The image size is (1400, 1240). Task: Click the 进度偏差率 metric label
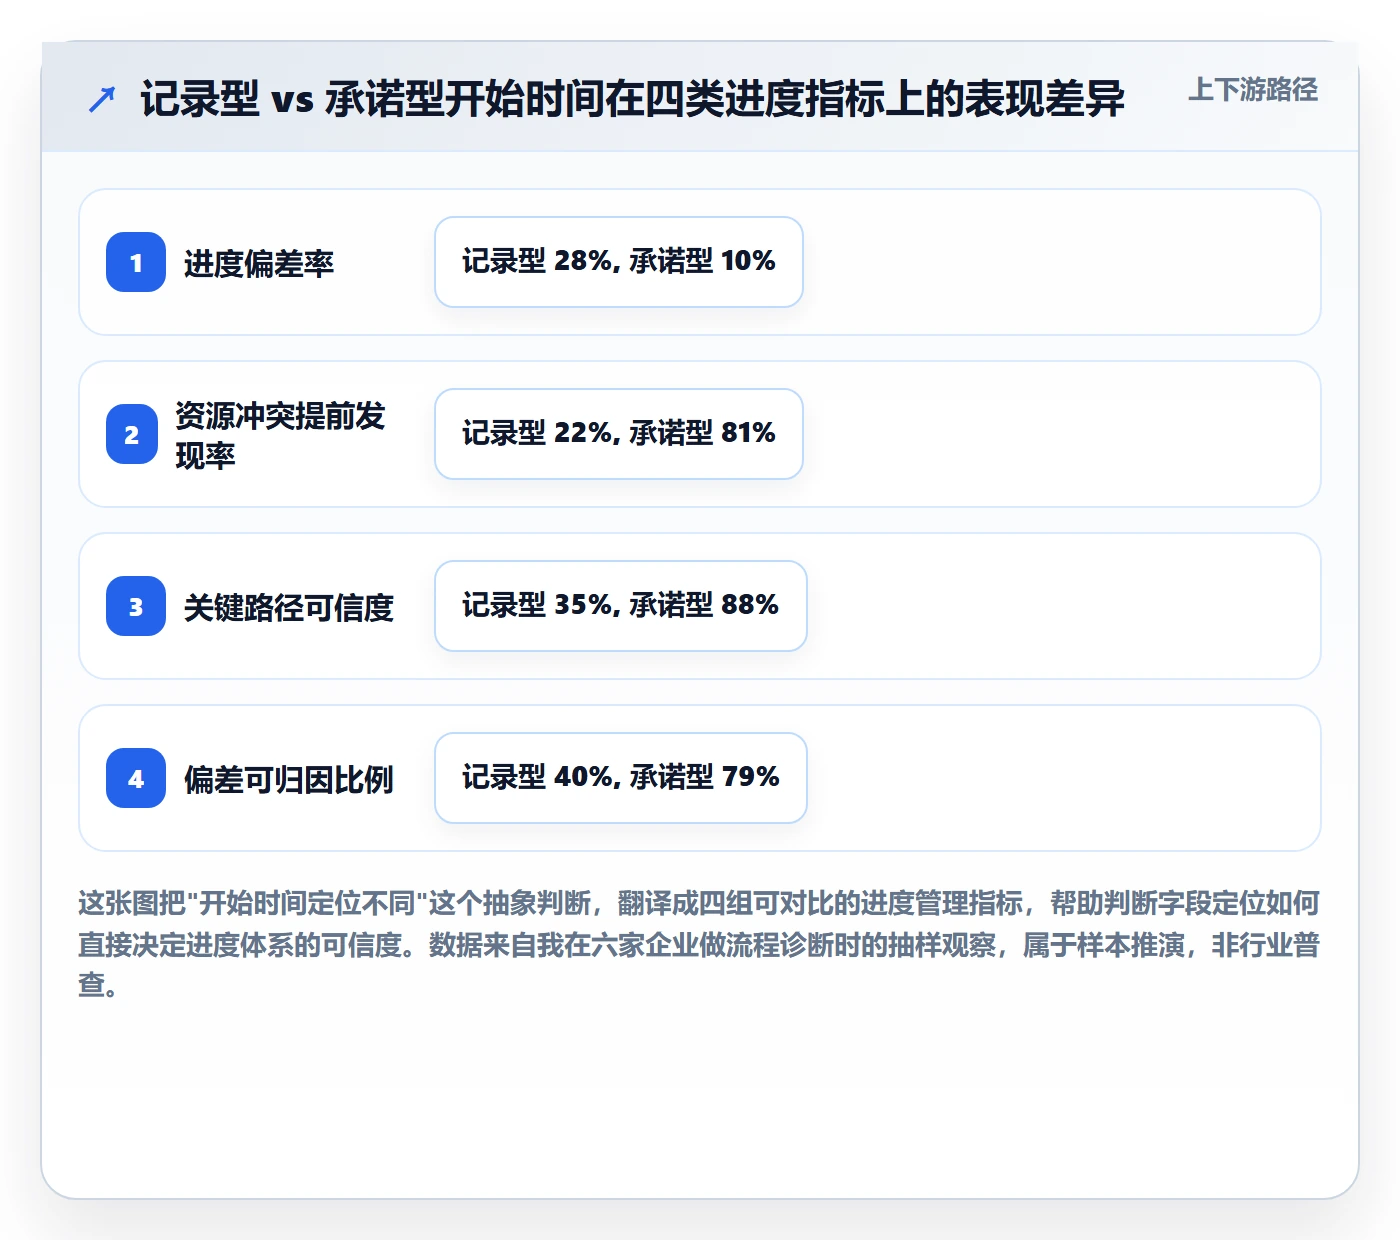pos(259,264)
